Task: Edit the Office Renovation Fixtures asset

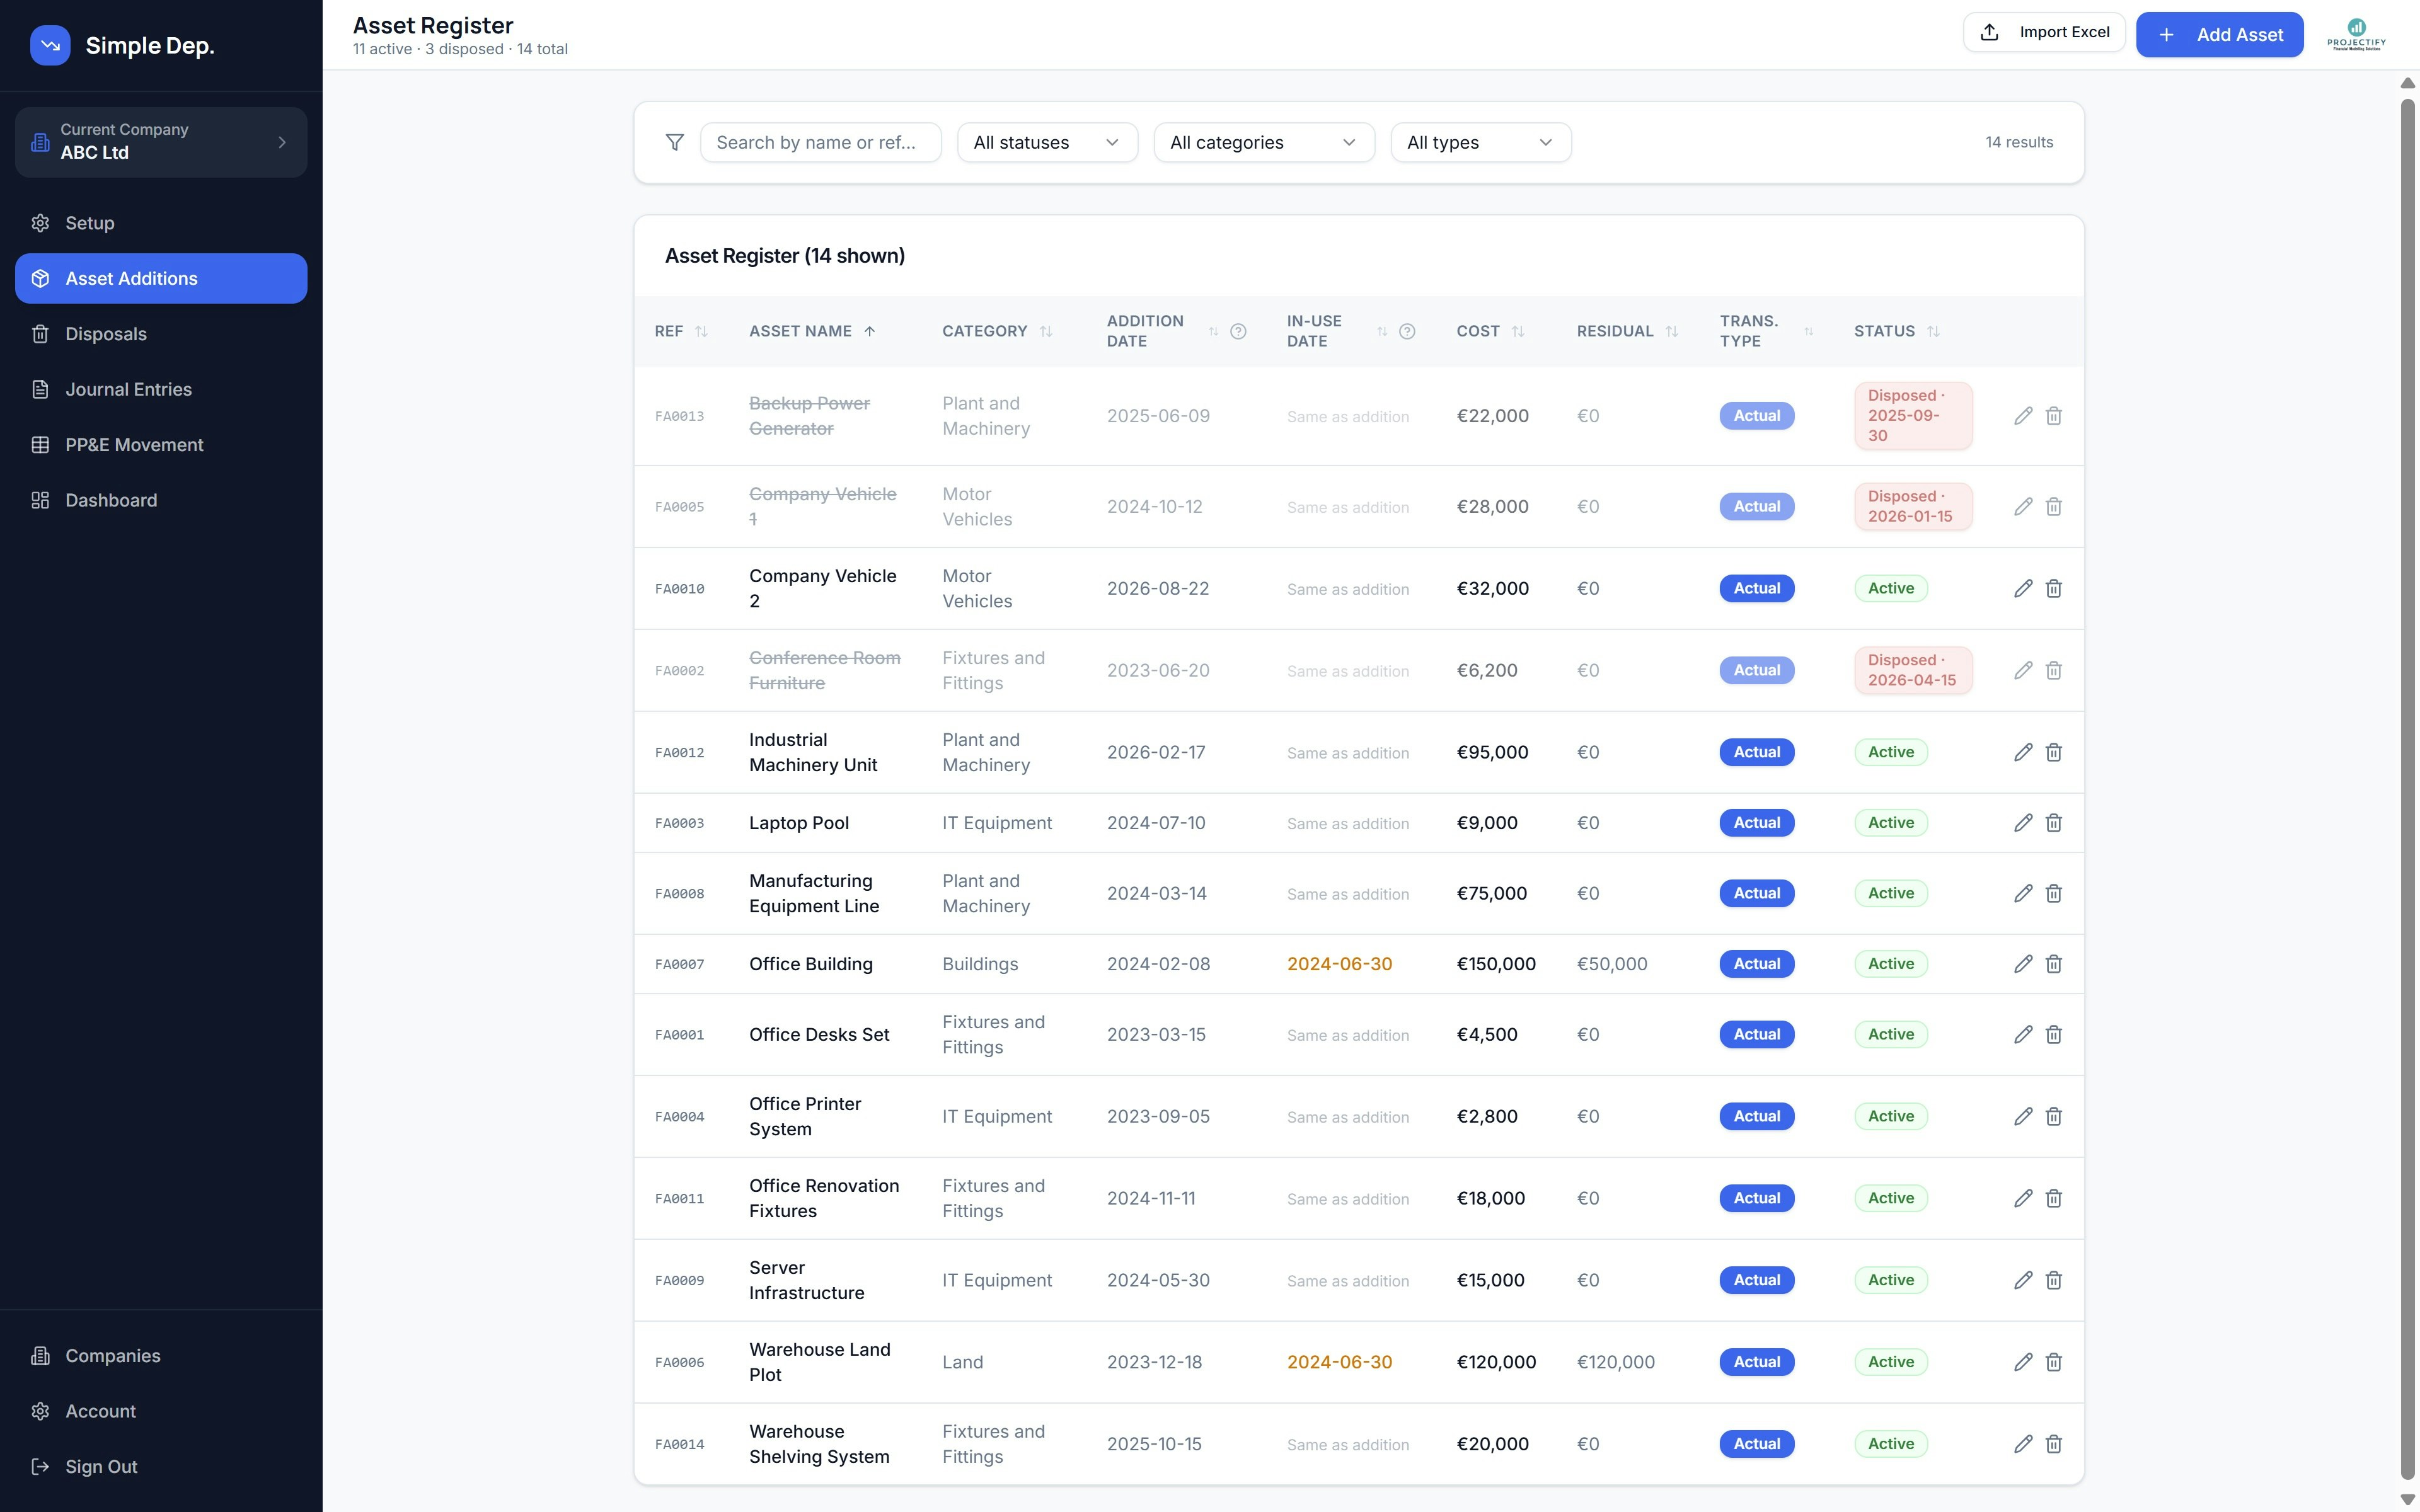Action: [x=2023, y=1198]
